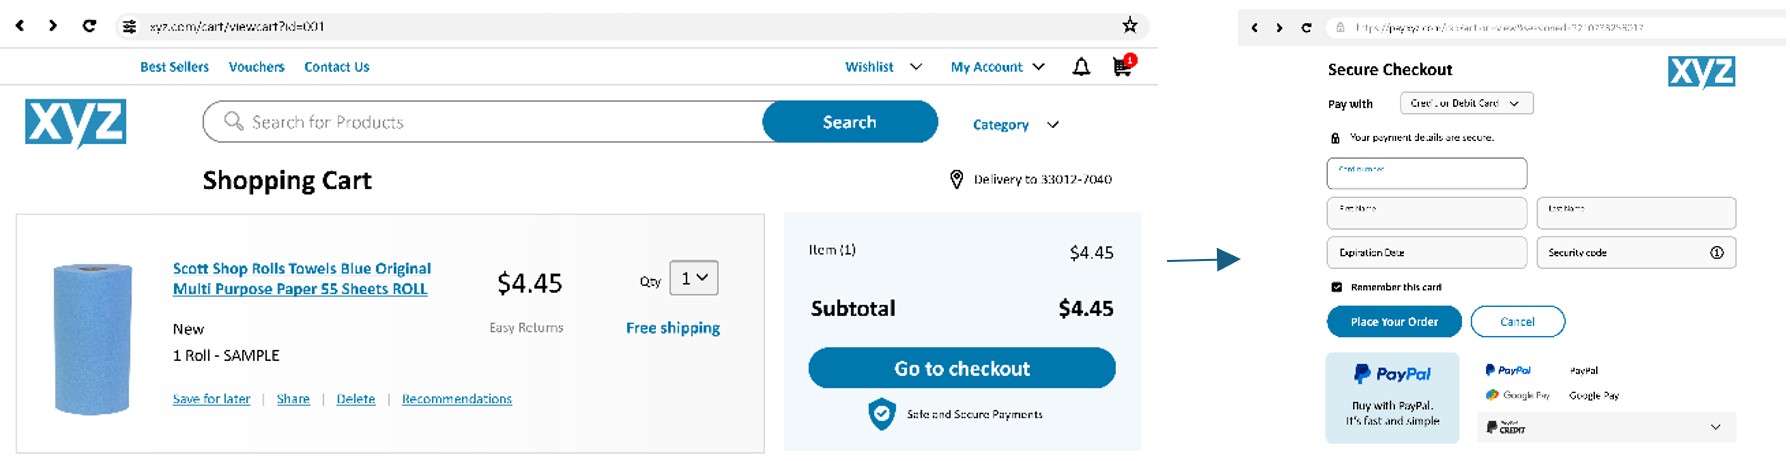The width and height of the screenshot is (1790, 461).
Task: Open the shopping cart icon with badge
Action: 1124,66
